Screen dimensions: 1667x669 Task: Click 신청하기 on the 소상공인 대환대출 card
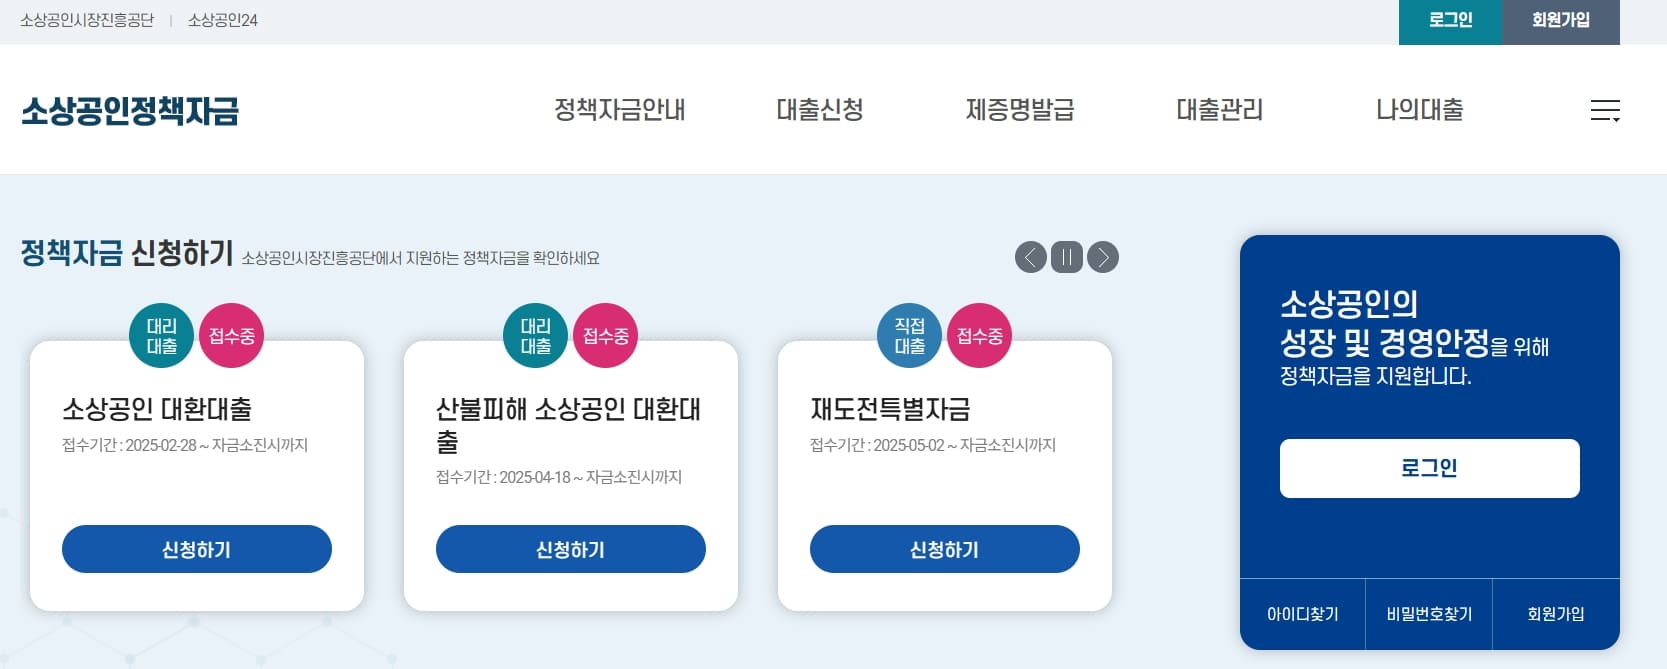196,548
